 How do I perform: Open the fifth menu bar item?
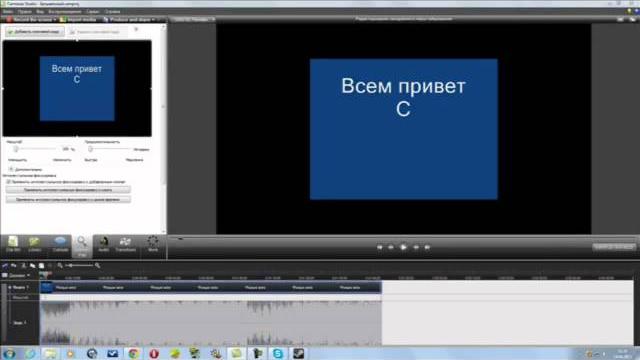pos(93,11)
